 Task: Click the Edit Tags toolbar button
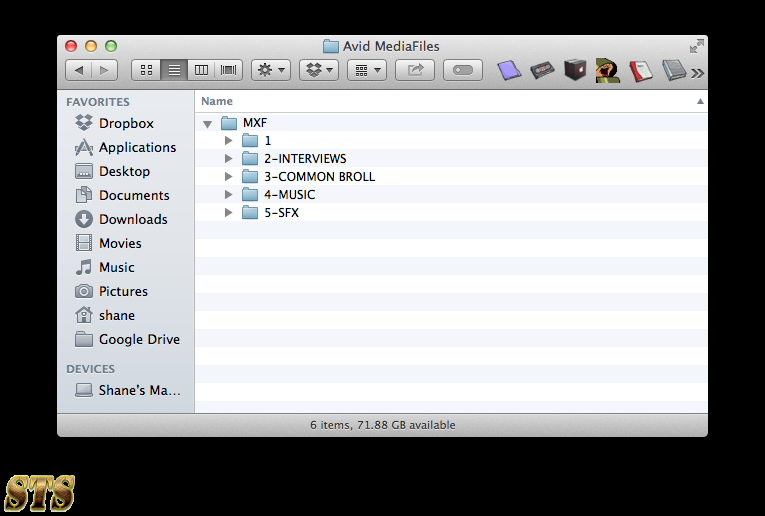click(463, 70)
